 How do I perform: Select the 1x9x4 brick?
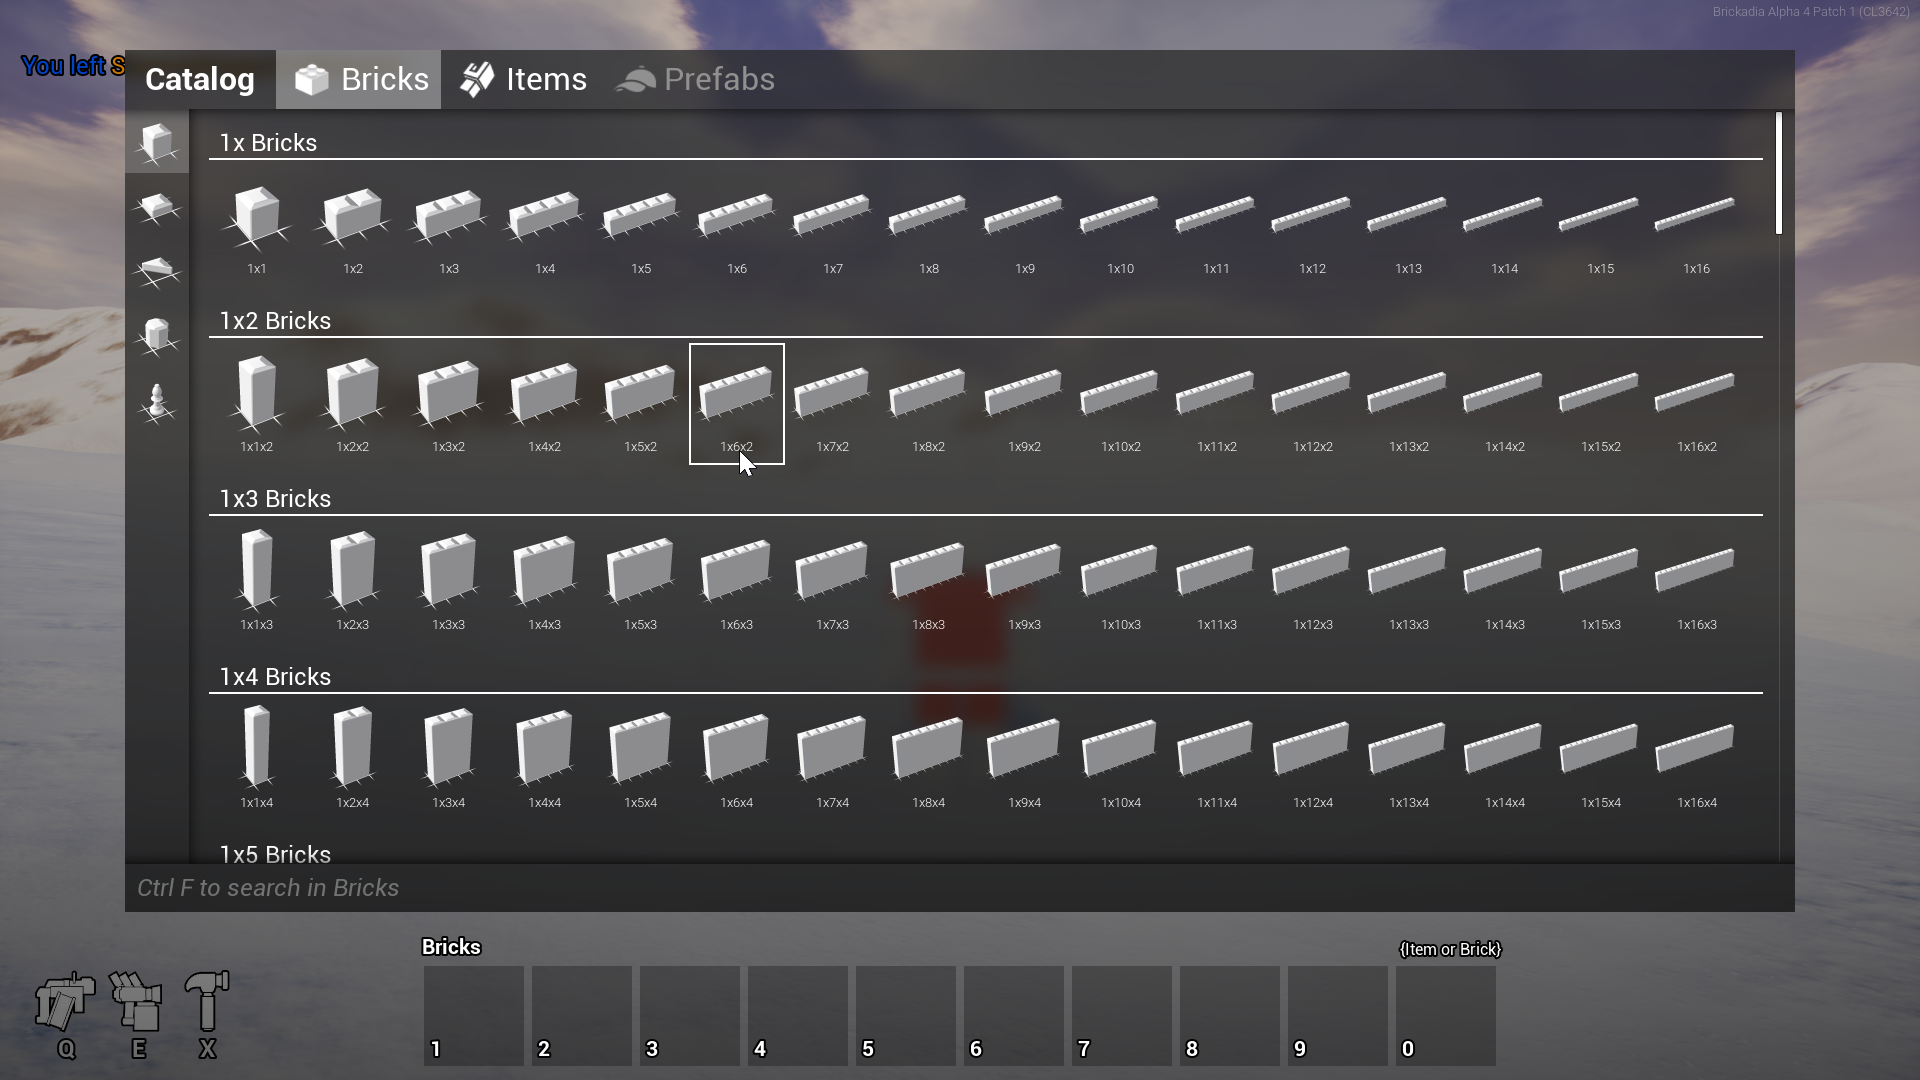coord(1025,760)
